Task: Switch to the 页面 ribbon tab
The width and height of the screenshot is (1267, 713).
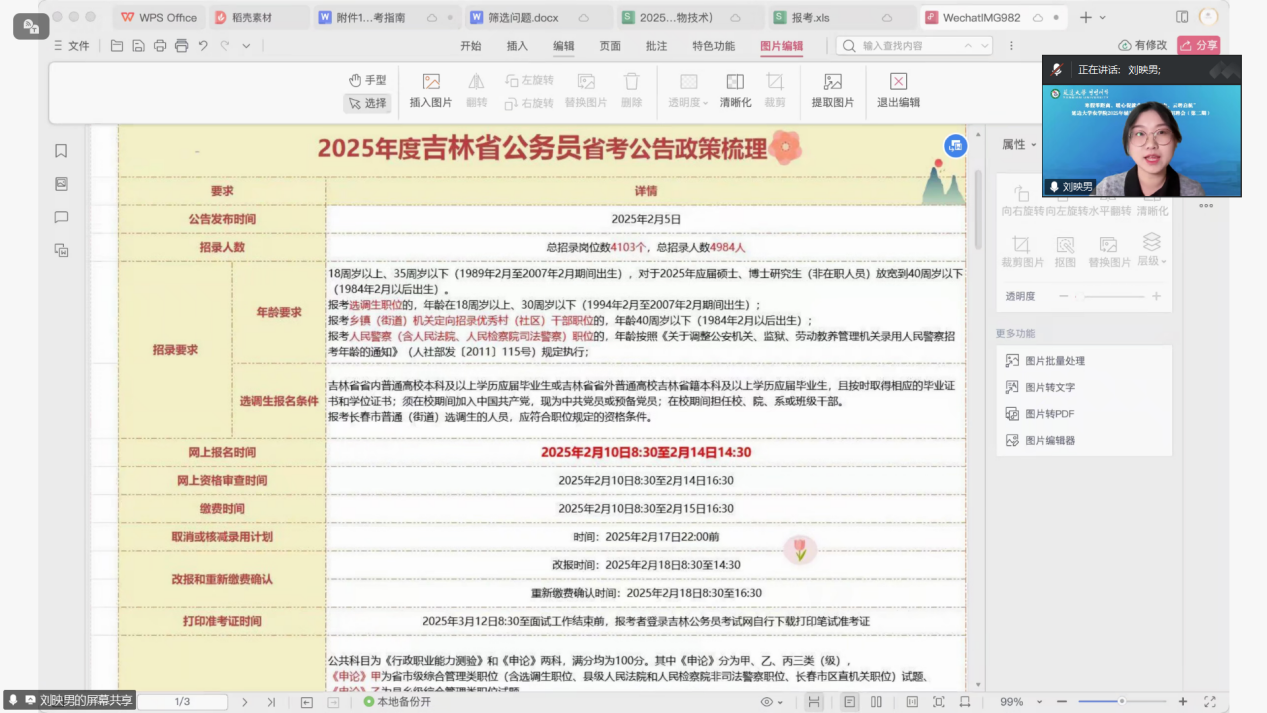Action: tap(610, 46)
